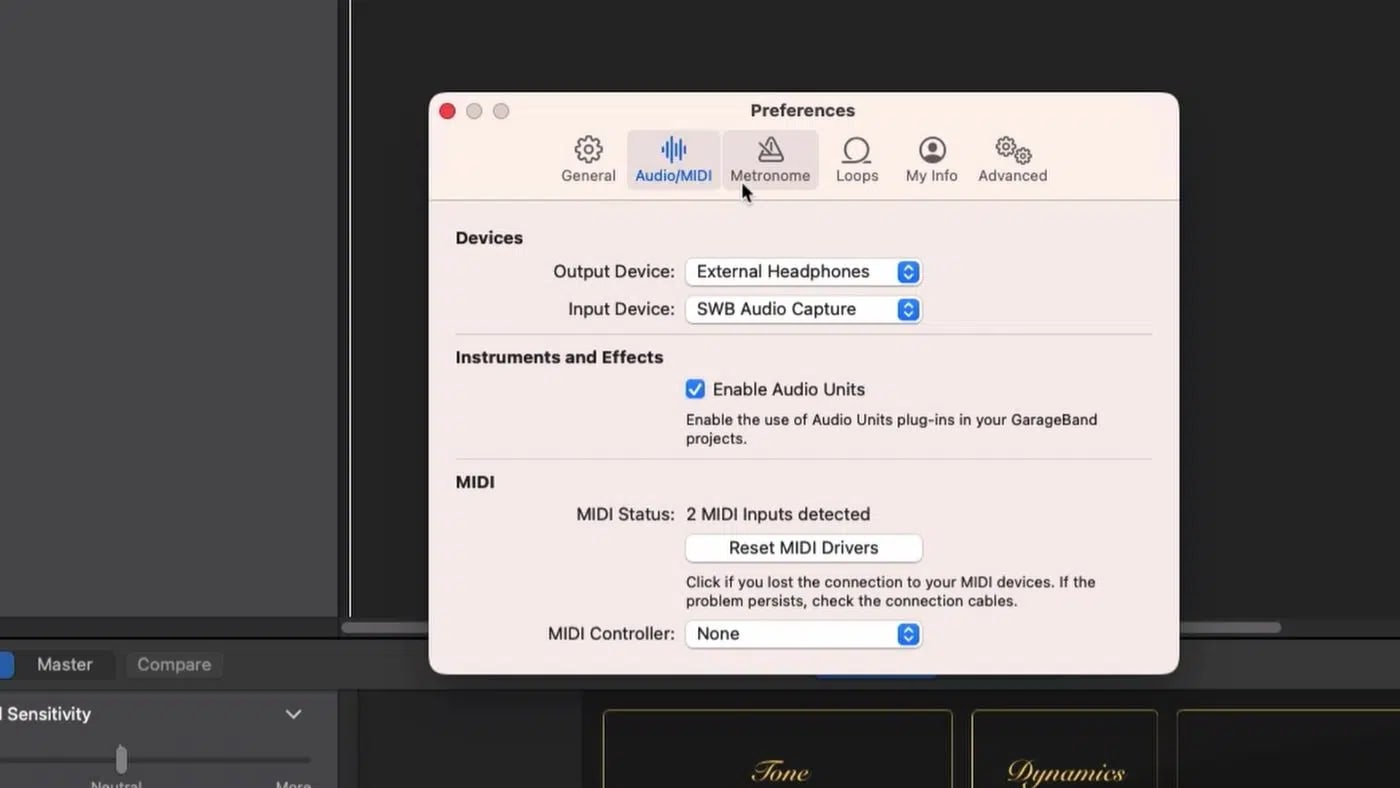Select the Compare tab
1400x788 pixels.
click(x=173, y=664)
